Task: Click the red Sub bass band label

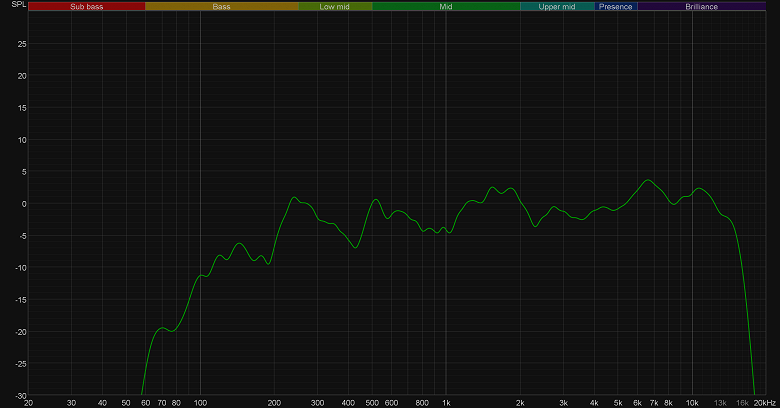Action: coord(87,6)
